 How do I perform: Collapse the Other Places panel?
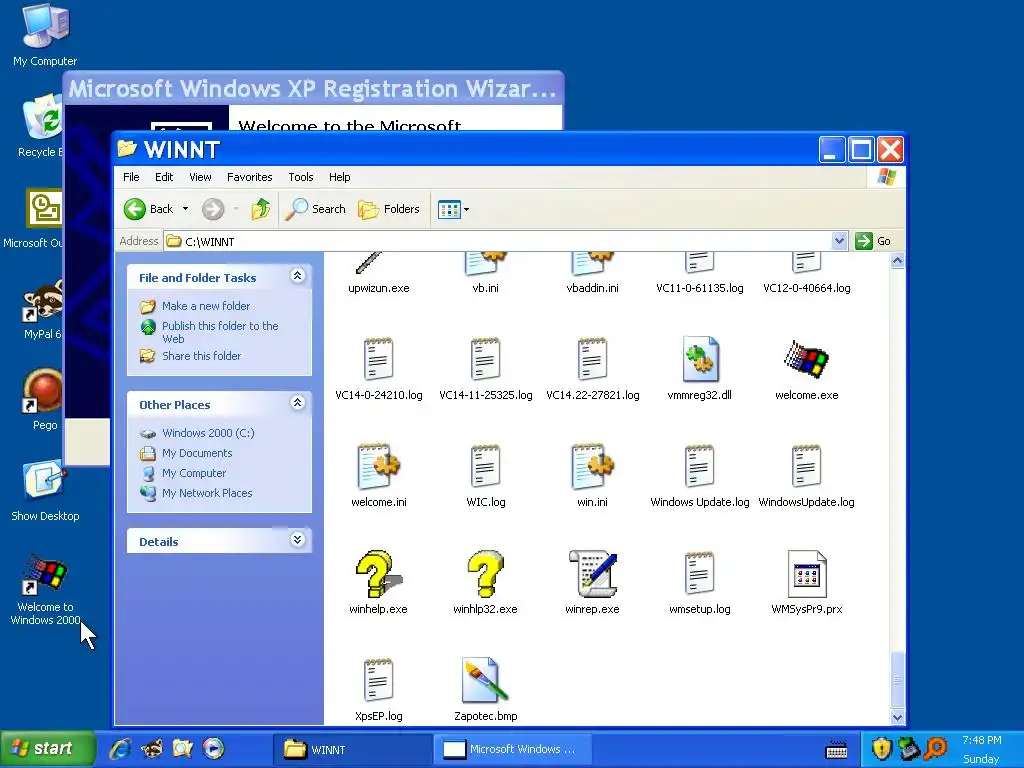pos(297,402)
